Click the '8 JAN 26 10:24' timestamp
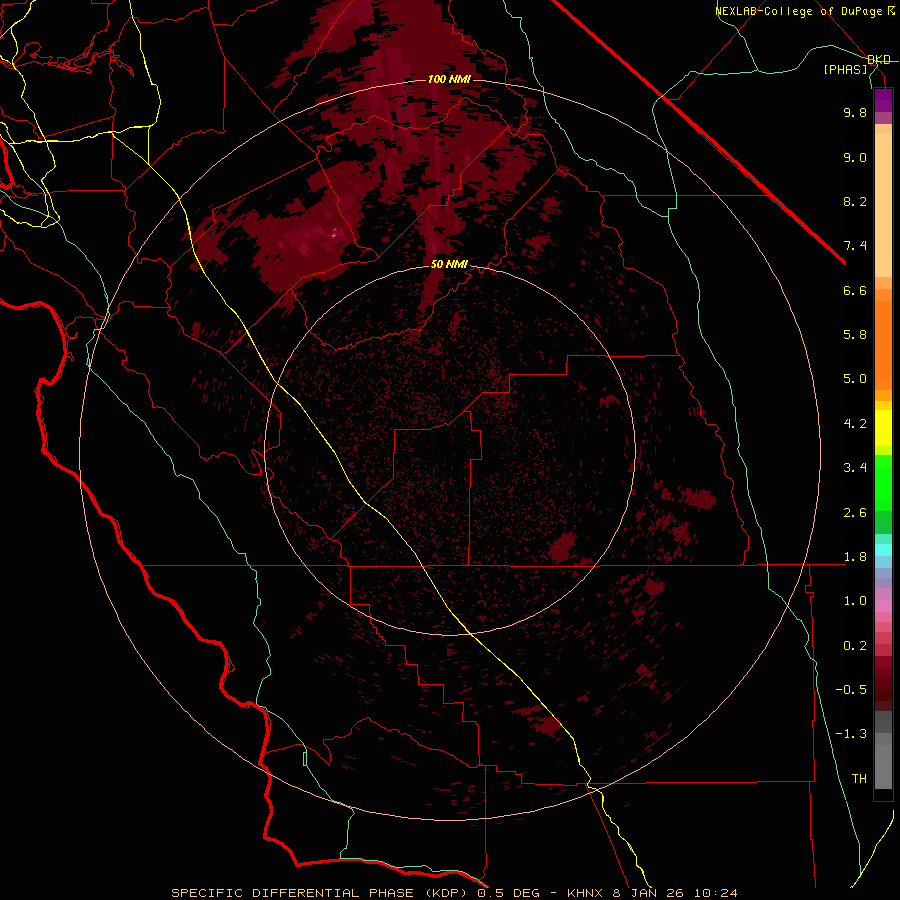900x900 pixels. tap(675, 893)
